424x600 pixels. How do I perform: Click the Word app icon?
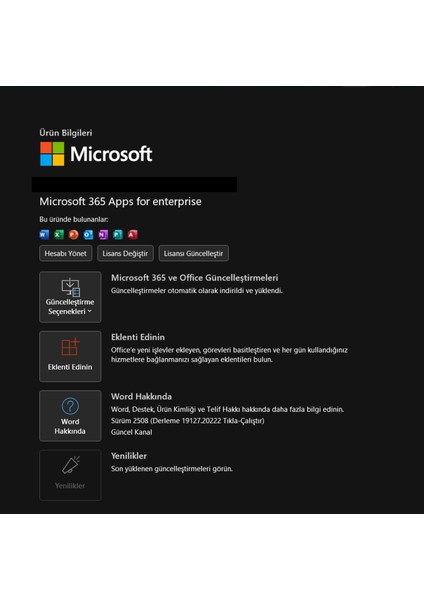(x=44, y=235)
